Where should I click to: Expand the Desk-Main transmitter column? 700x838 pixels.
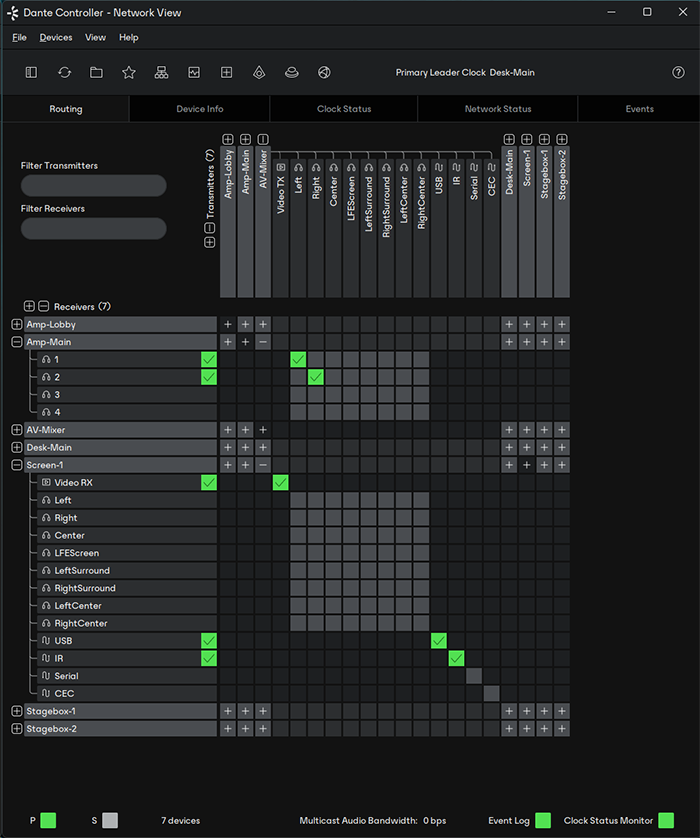(509, 139)
